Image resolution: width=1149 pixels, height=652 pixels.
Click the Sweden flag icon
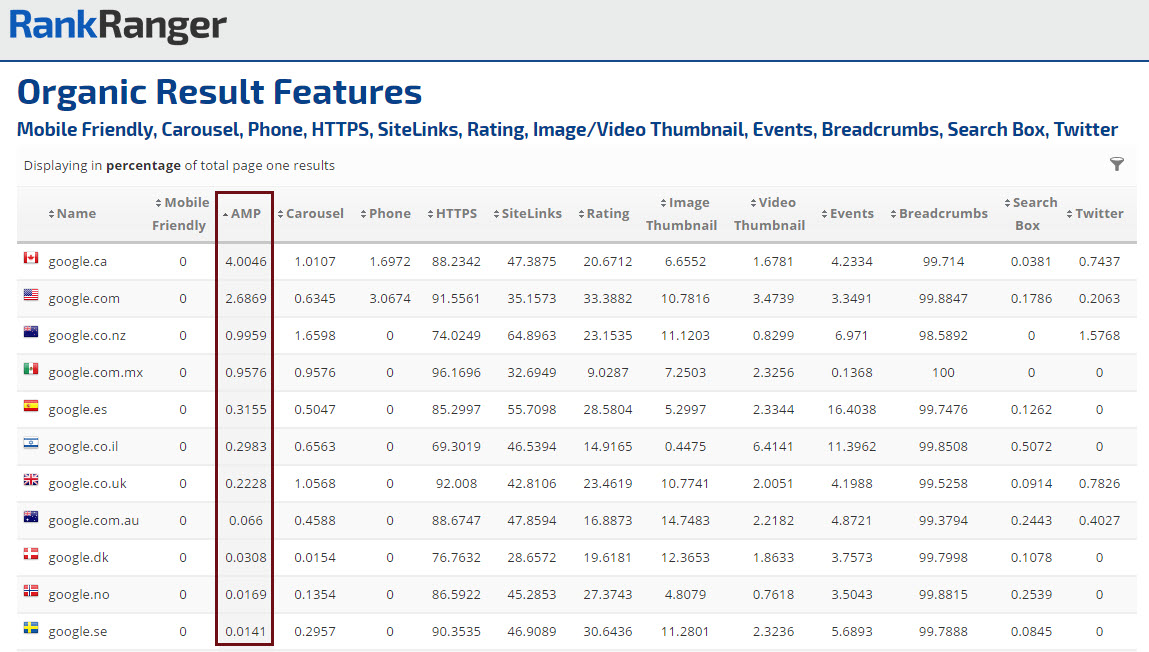click(x=30, y=629)
